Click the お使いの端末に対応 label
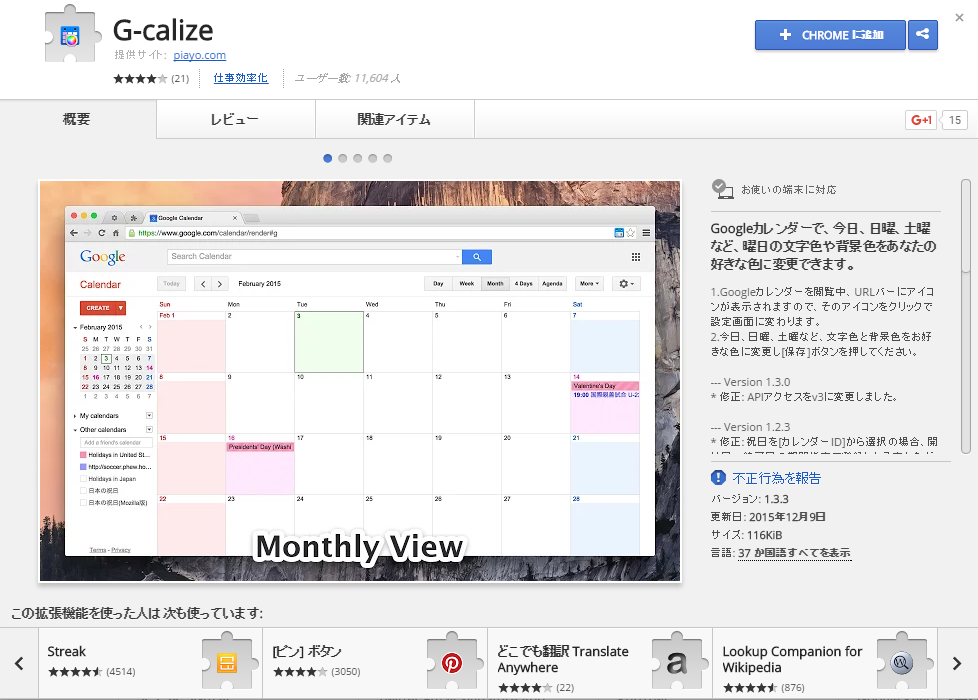Viewport: 978px width, 700px height. (x=788, y=190)
